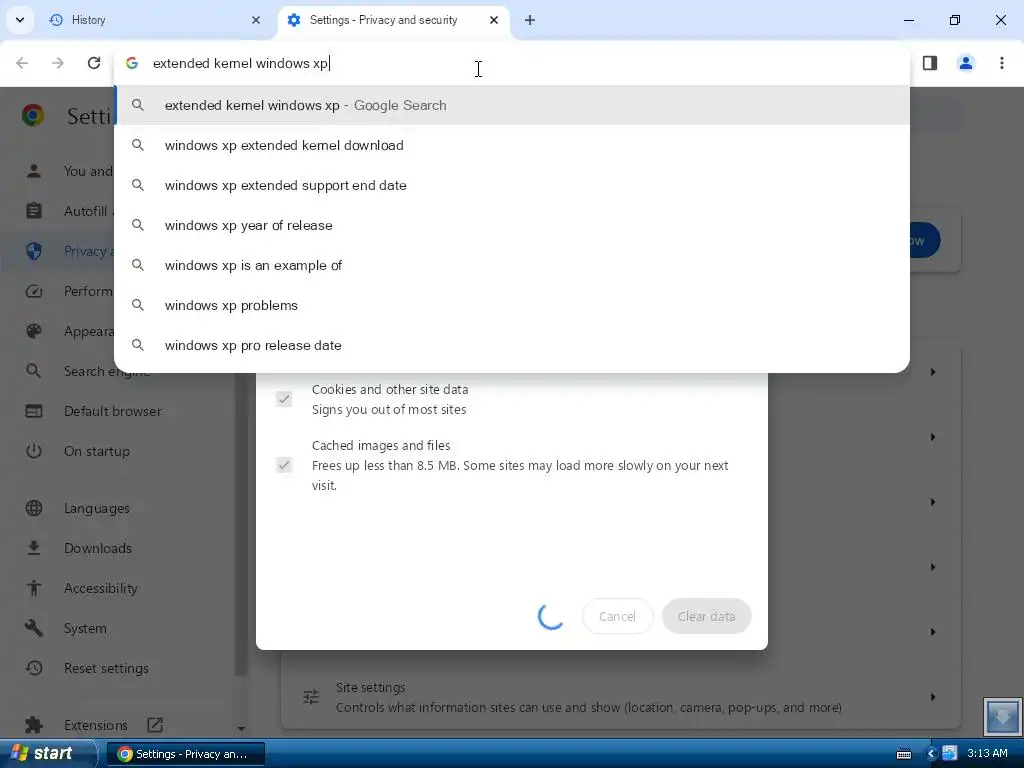Viewport: 1024px width, 768px height.
Task: Click the Extensions puzzle icon
Action: click(x=34, y=725)
